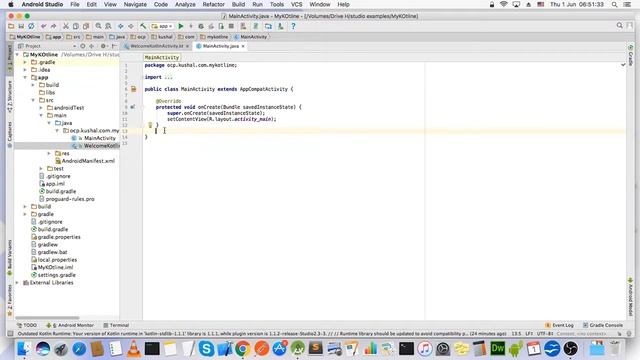Open the Gradle Console
This screenshot has width=640, height=360.
[x=603, y=325]
